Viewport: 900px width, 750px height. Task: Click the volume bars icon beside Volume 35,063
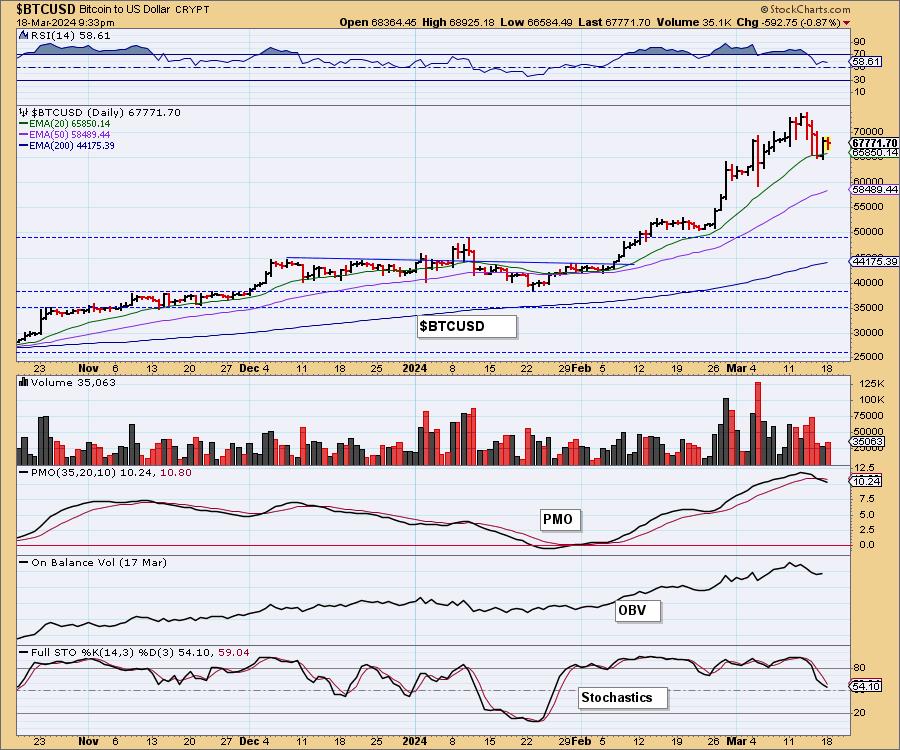pyautogui.click(x=24, y=382)
